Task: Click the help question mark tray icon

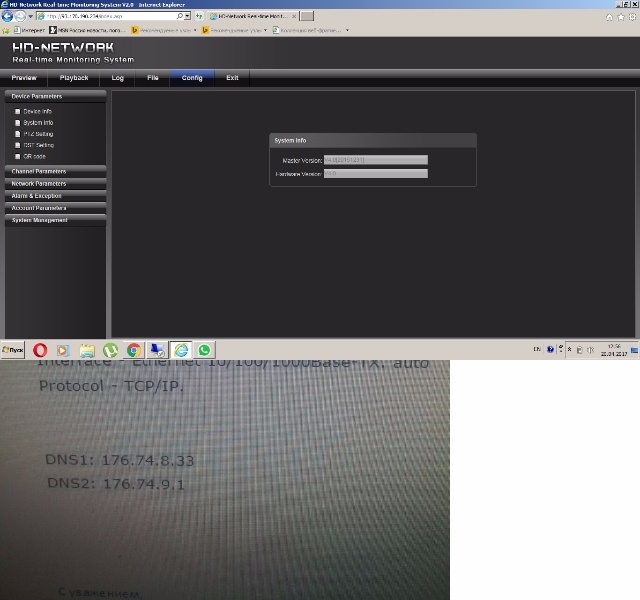Action: click(x=550, y=349)
